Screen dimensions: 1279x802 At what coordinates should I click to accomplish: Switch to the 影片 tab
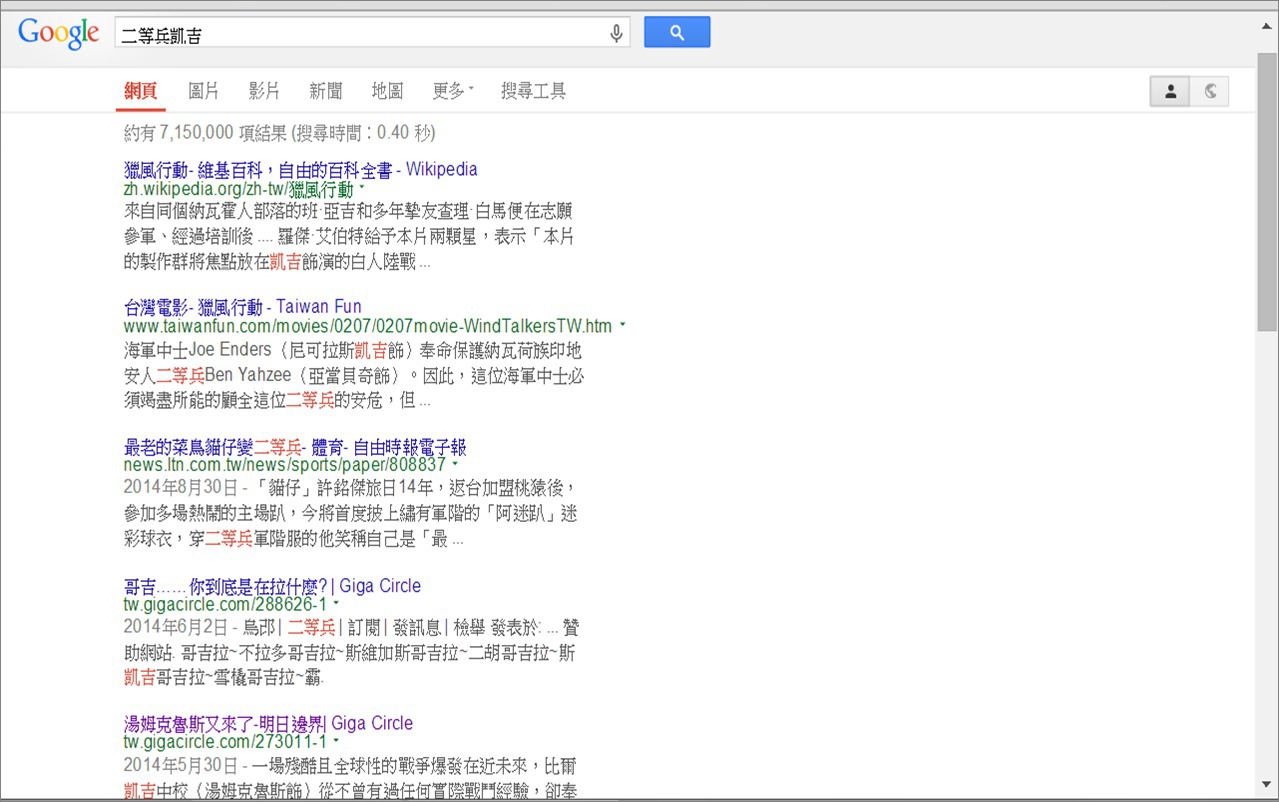pos(264,91)
